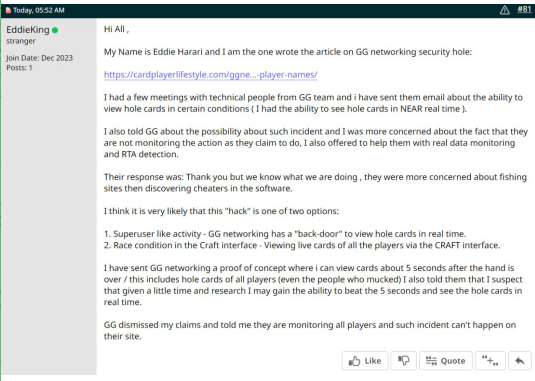Add post to multi-quote

pos(490,361)
